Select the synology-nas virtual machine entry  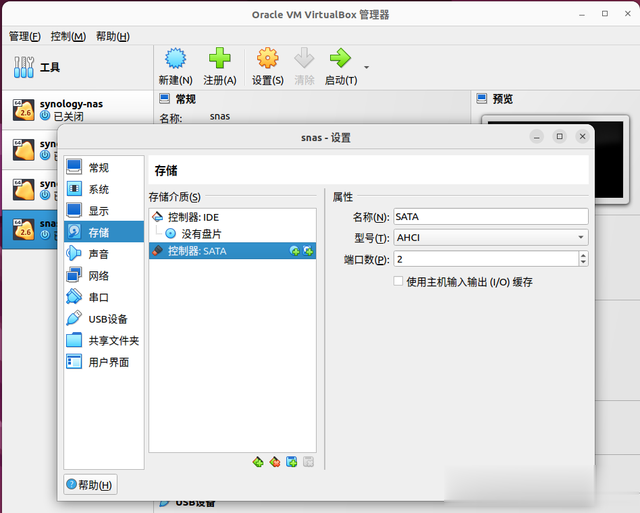point(78,110)
